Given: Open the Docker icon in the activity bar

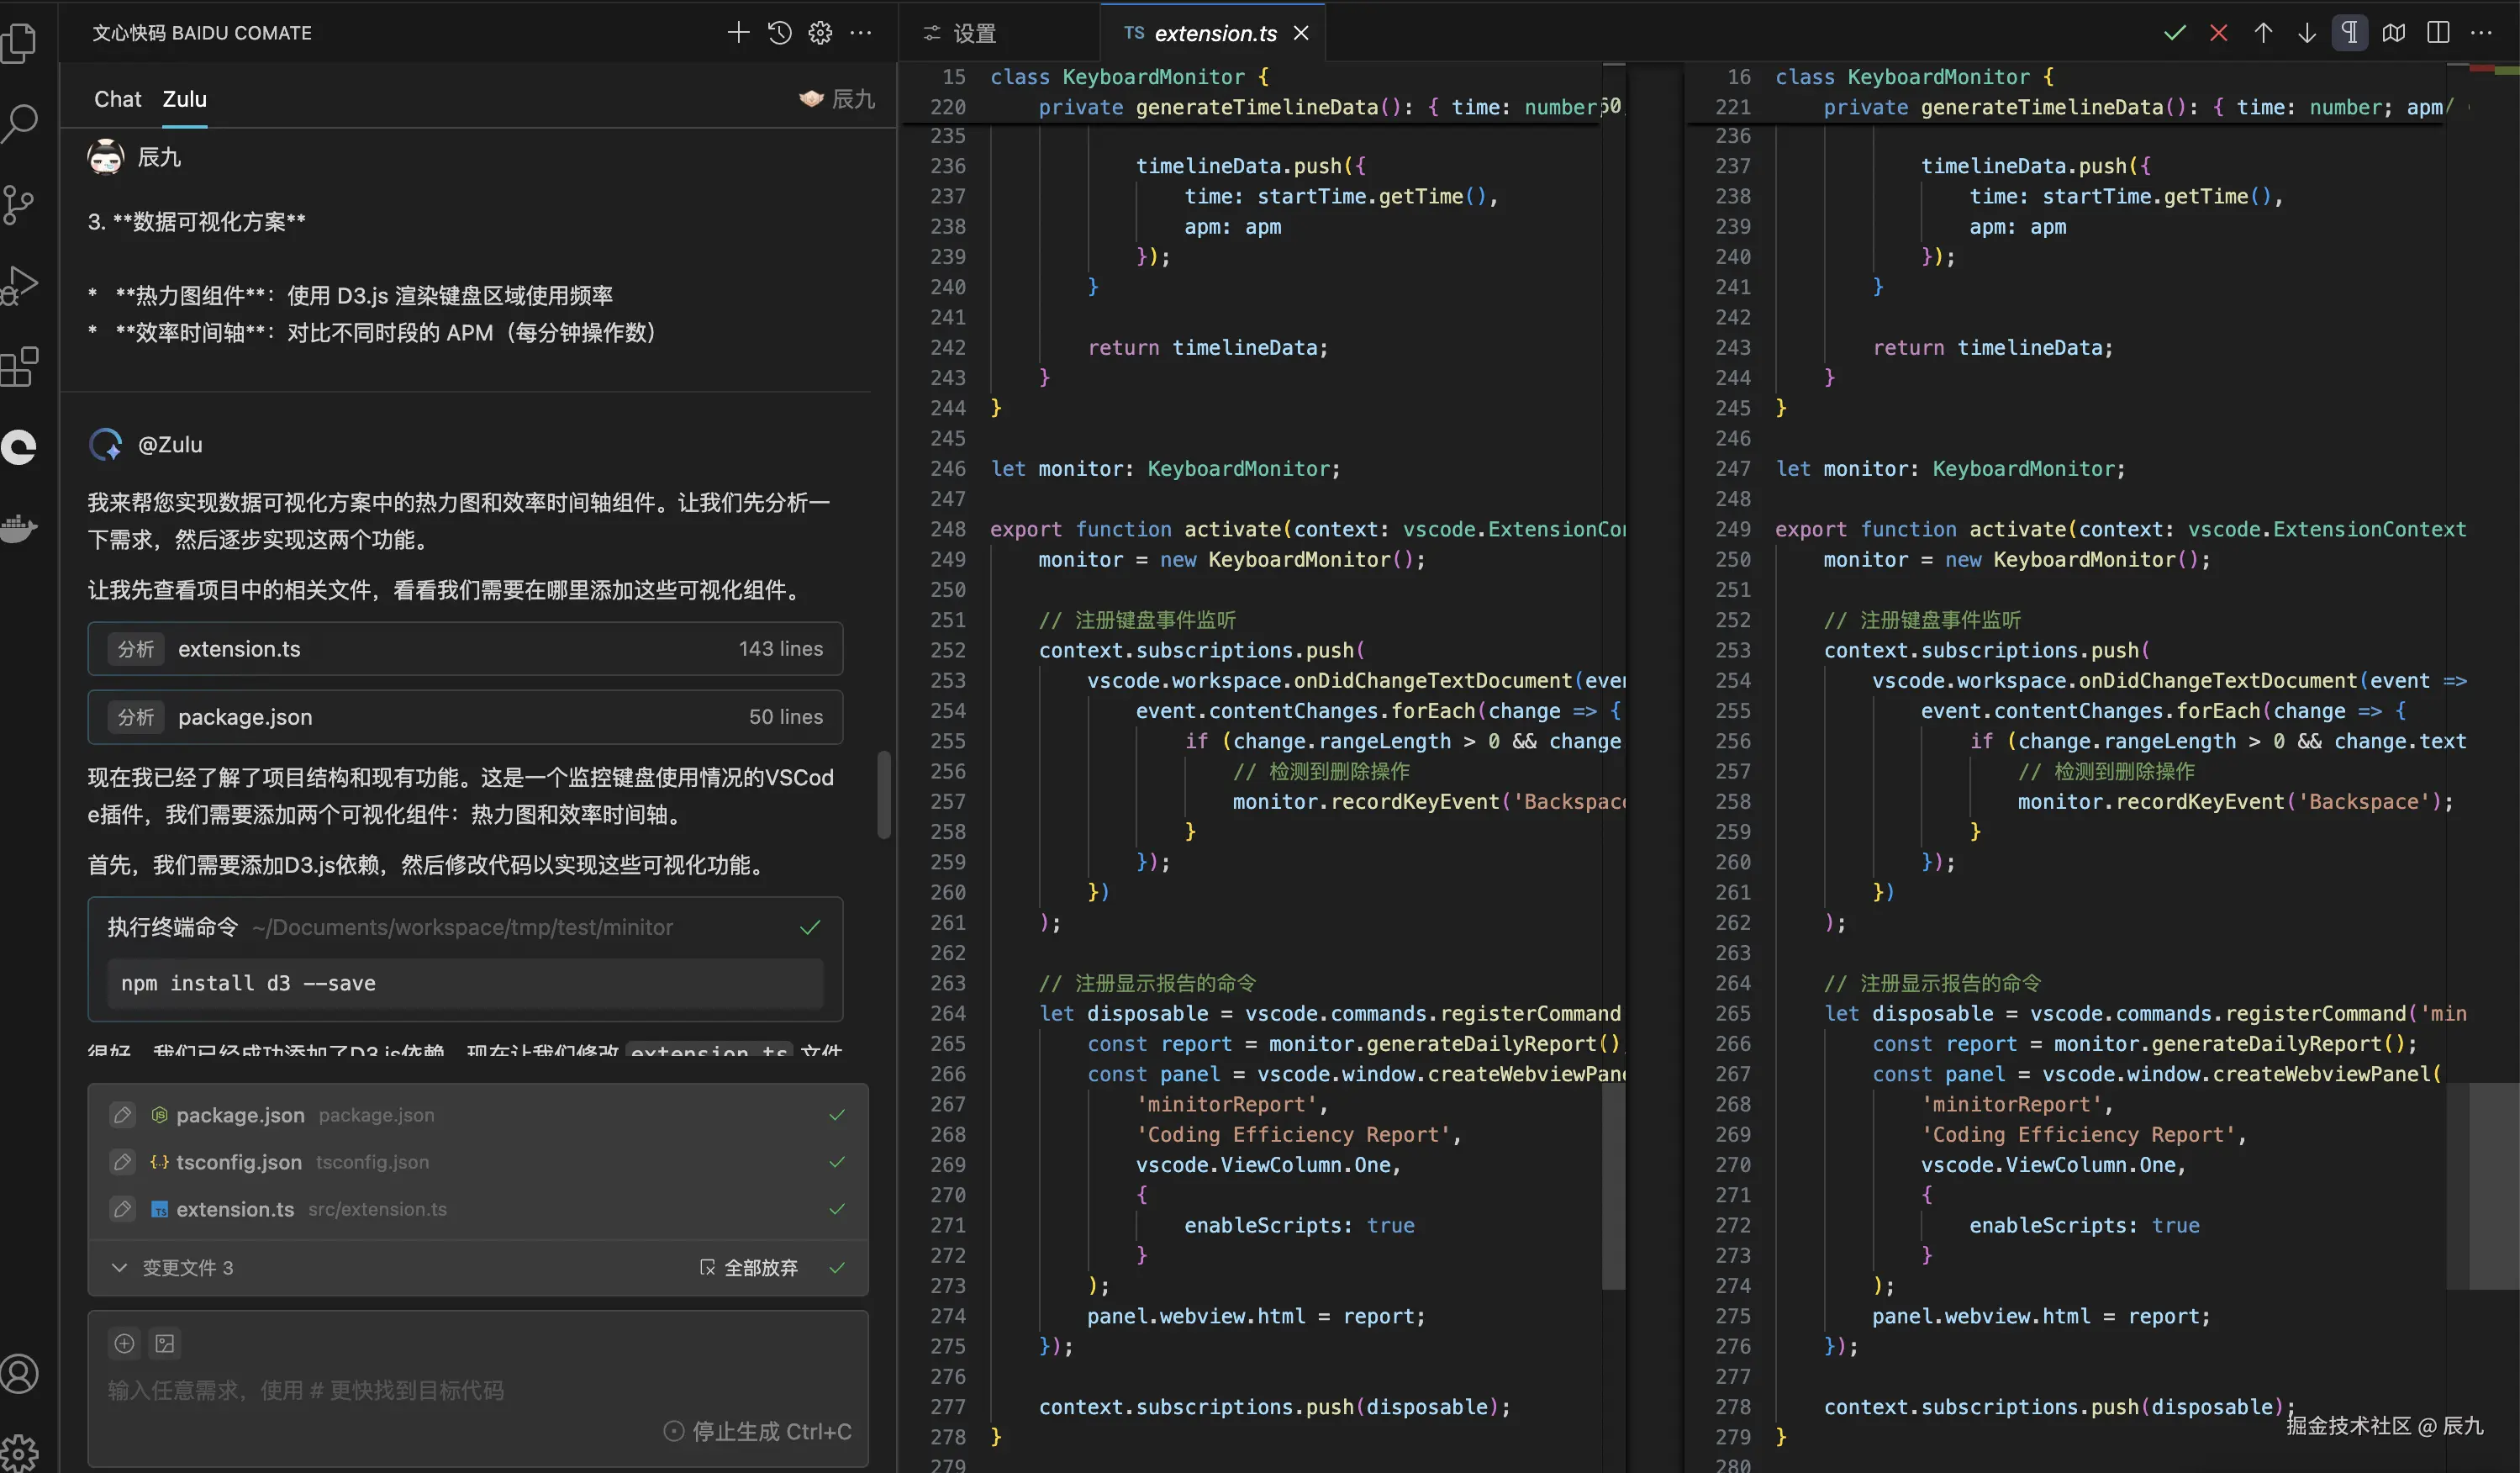Looking at the screenshot, I should (19, 527).
